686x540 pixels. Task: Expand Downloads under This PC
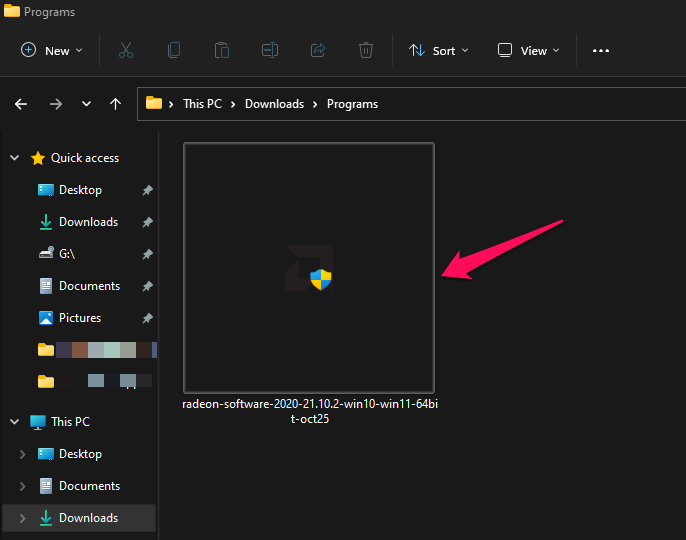[x=22, y=518]
